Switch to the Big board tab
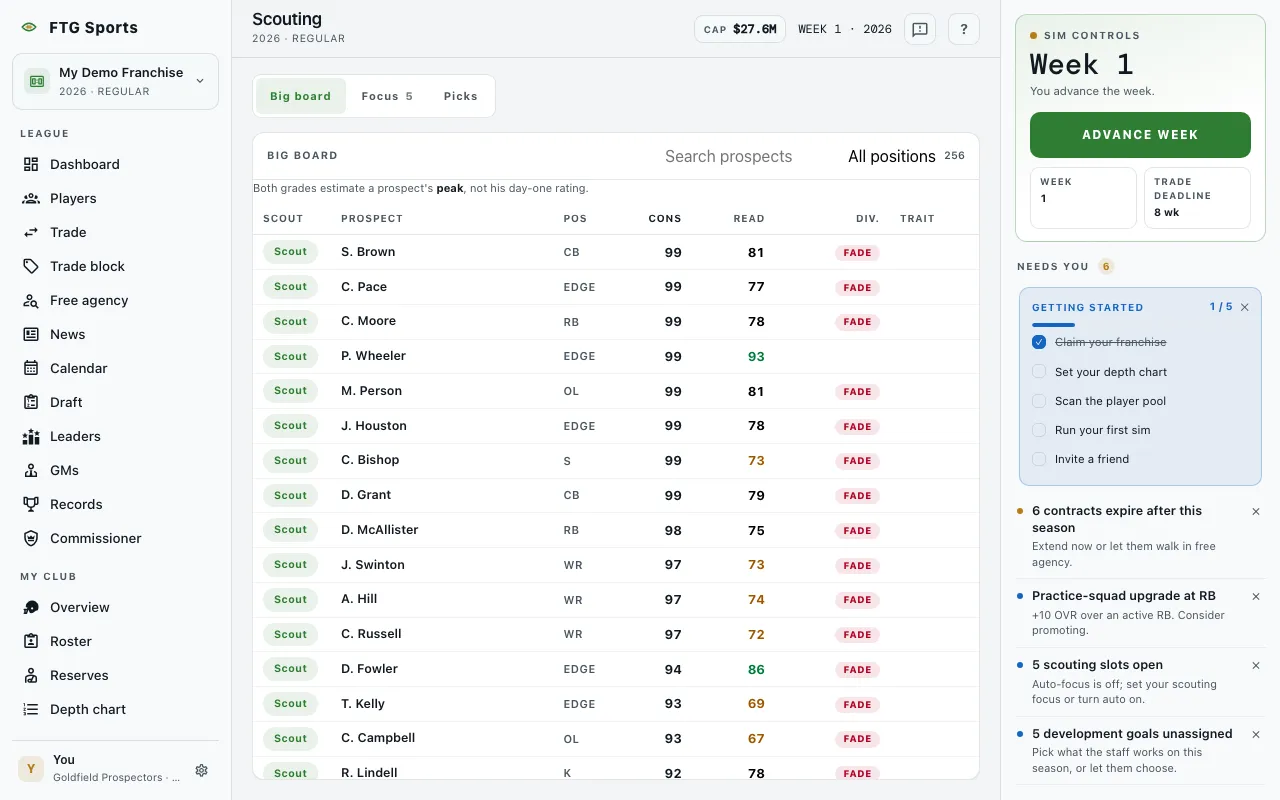The image size is (1280, 800). click(300, 96)
